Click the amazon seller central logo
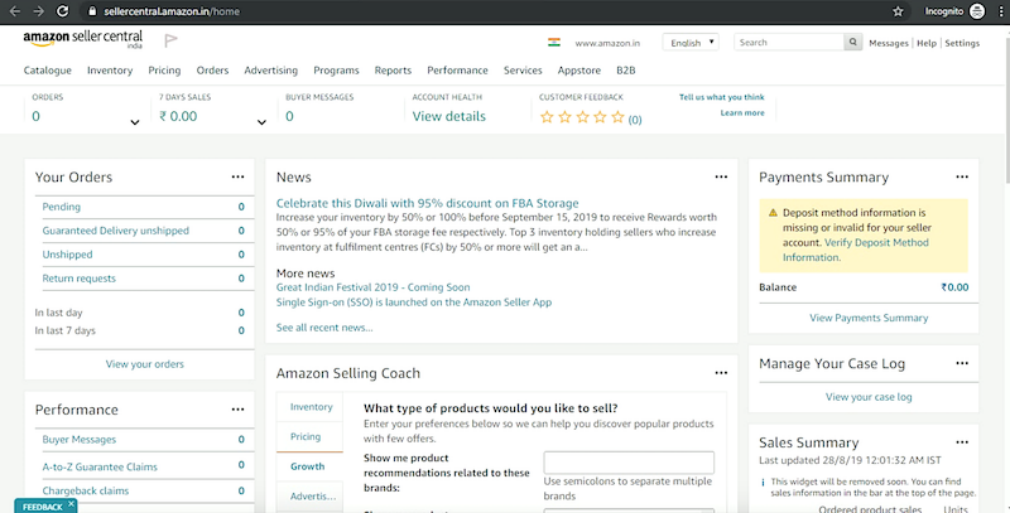This screenshot has width=1010, height=514. pyautogui.click(x=82, y=39)
